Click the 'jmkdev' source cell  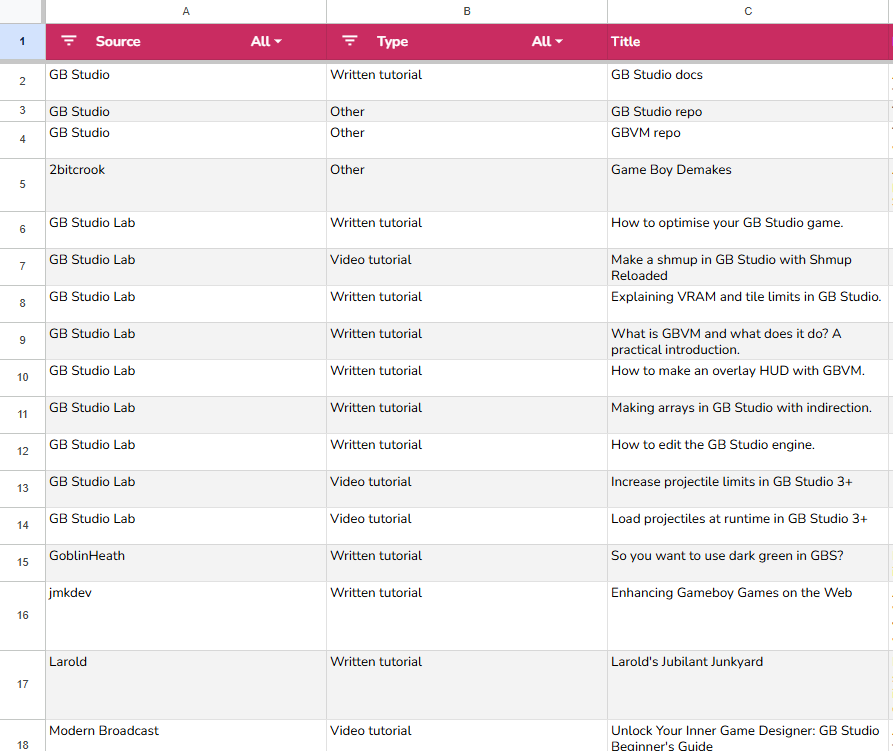[x=186, y=616]
